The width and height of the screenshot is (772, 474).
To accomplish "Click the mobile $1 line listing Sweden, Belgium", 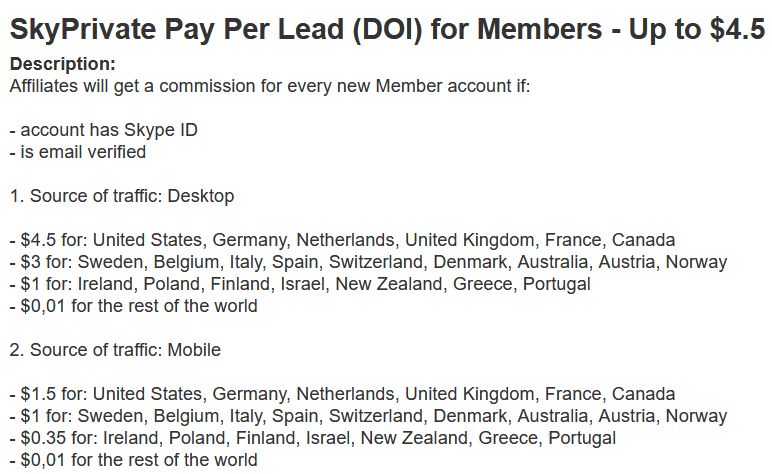I will pyautogui.click(x=368, y=416).
